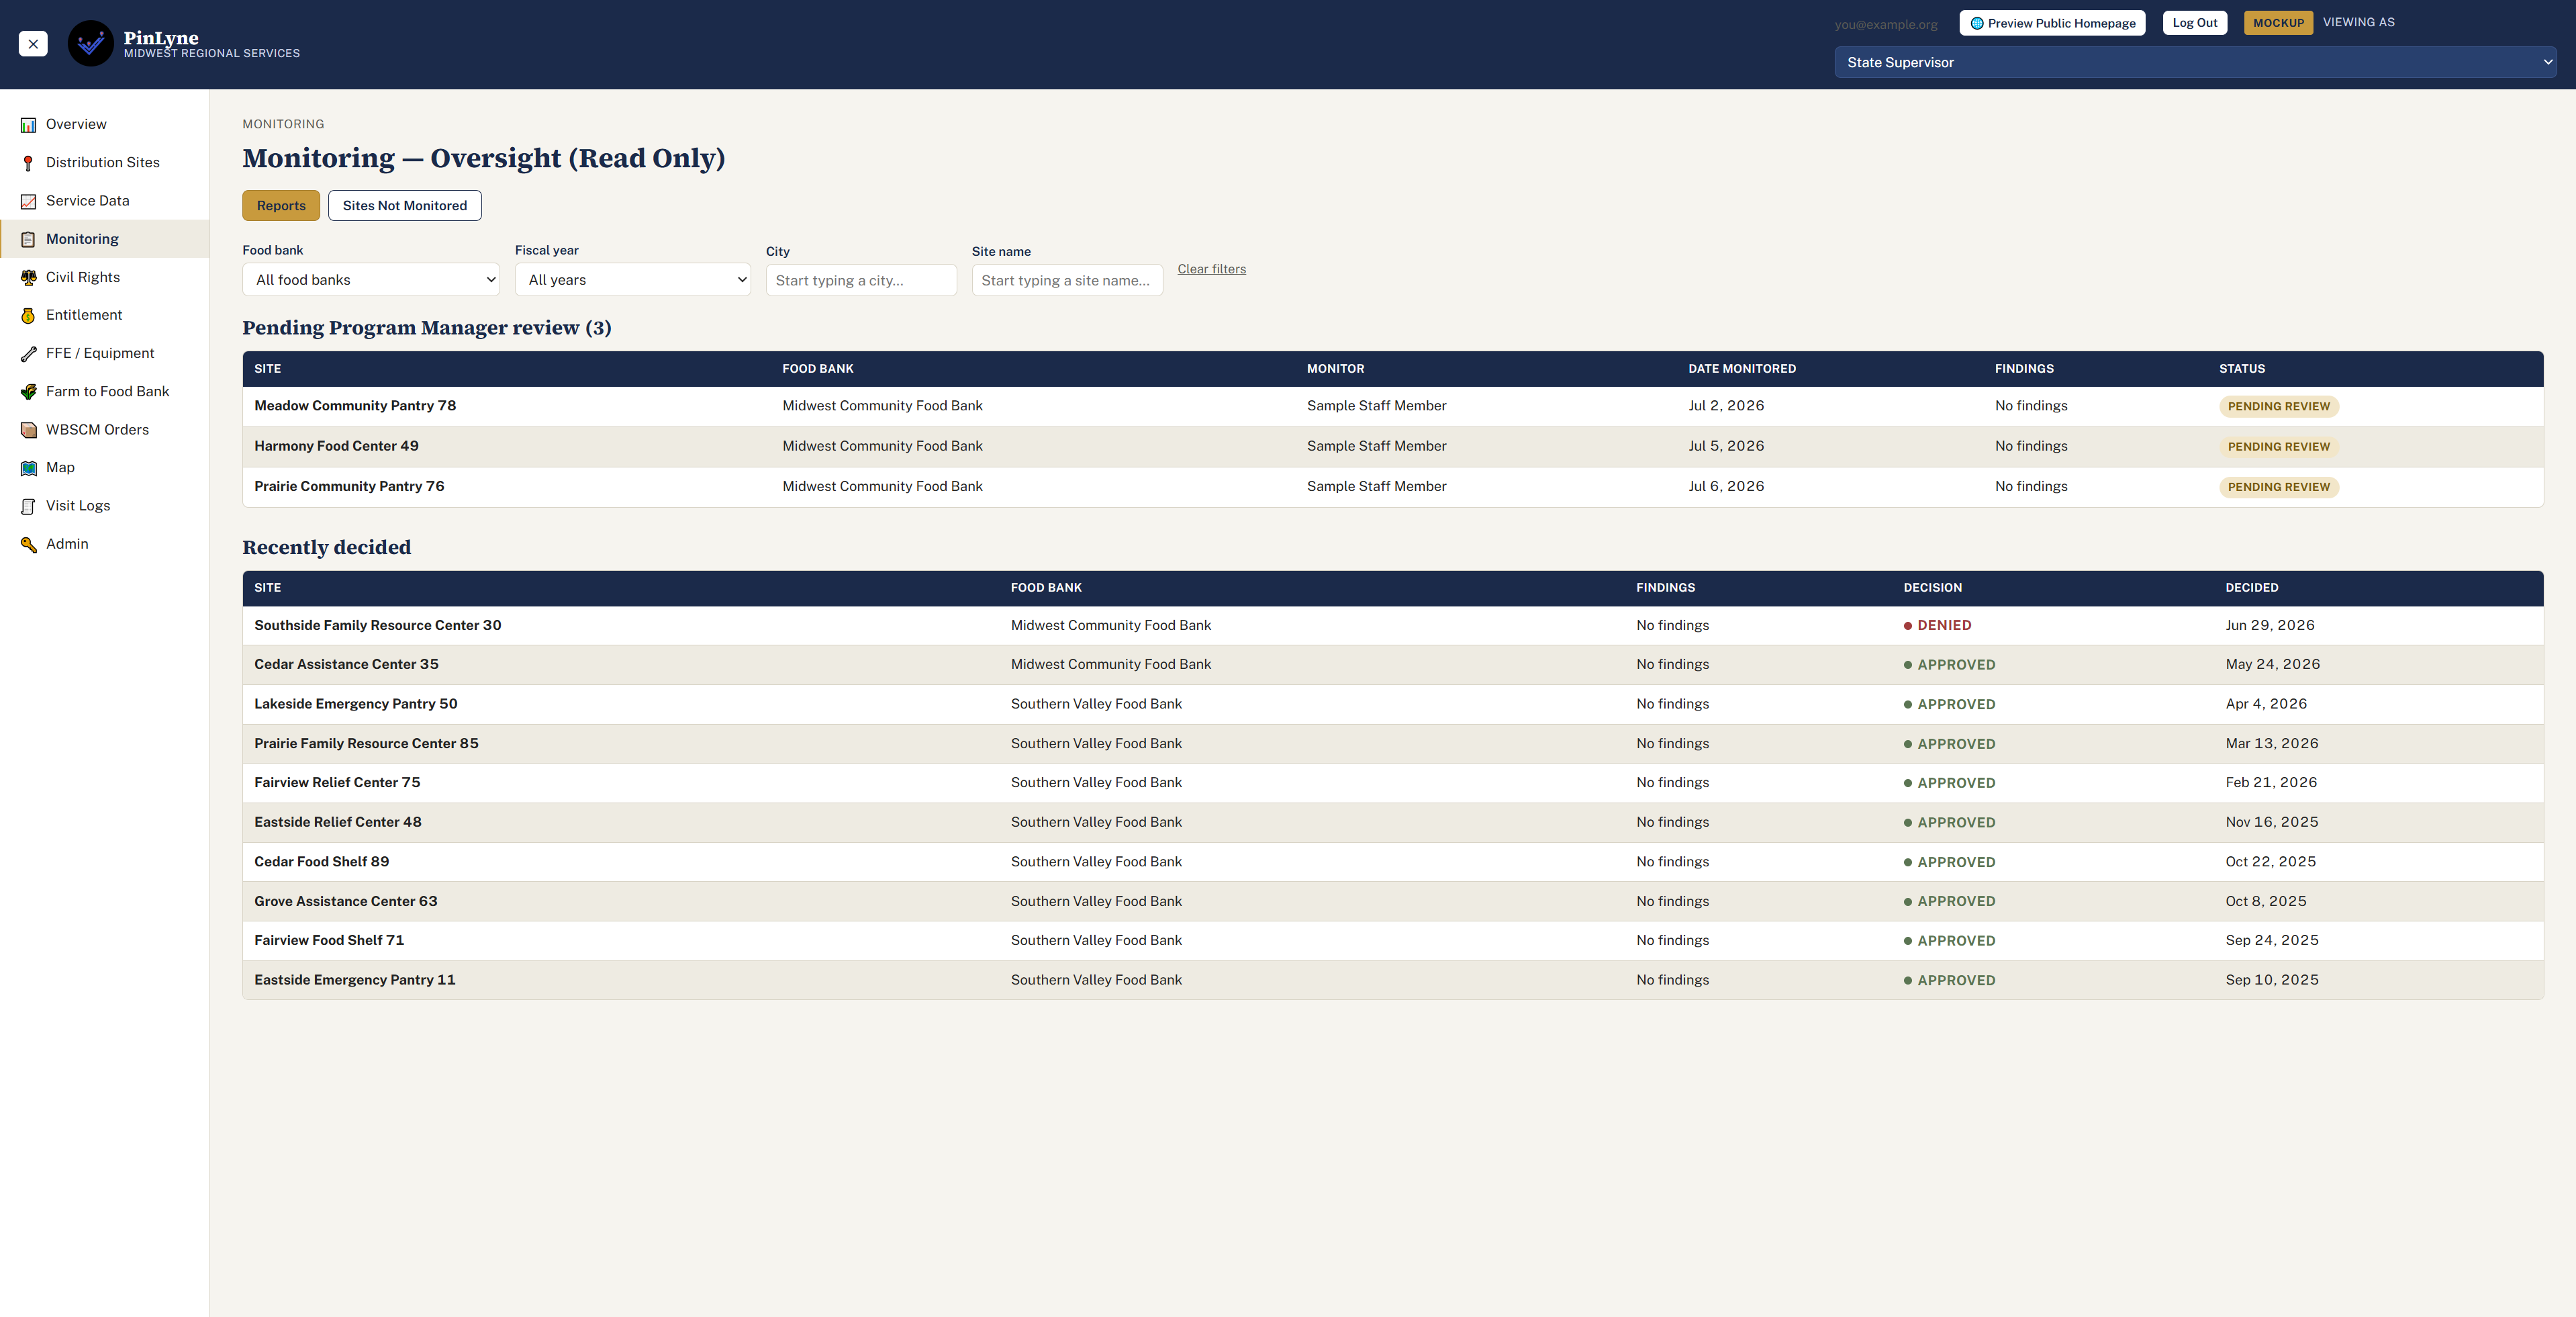Click the FFE / Equipment wrench icon
Viewport: 2576px width, 1317px height.
[28, 353]
